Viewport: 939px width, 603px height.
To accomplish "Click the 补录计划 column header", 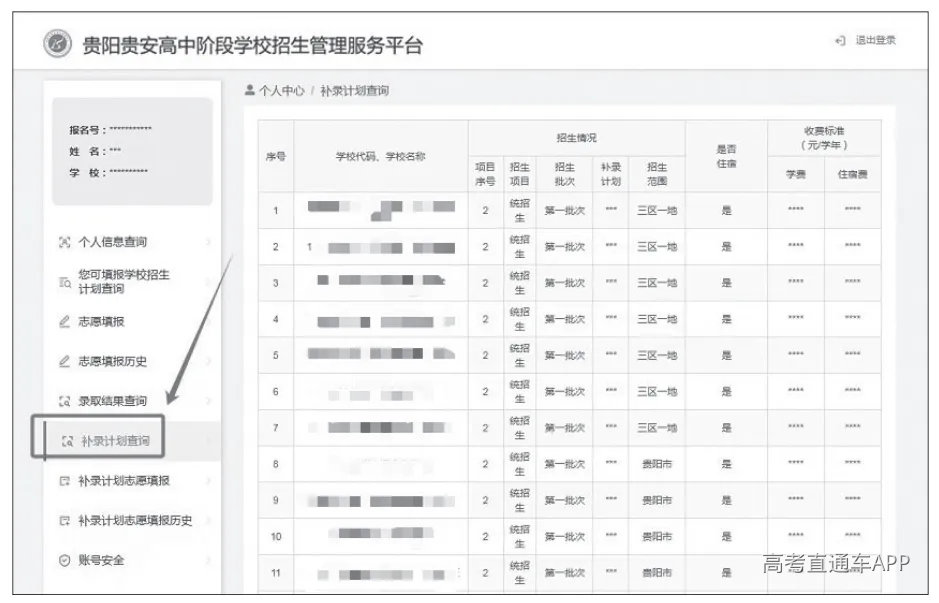I will click(x=610, y=174).
